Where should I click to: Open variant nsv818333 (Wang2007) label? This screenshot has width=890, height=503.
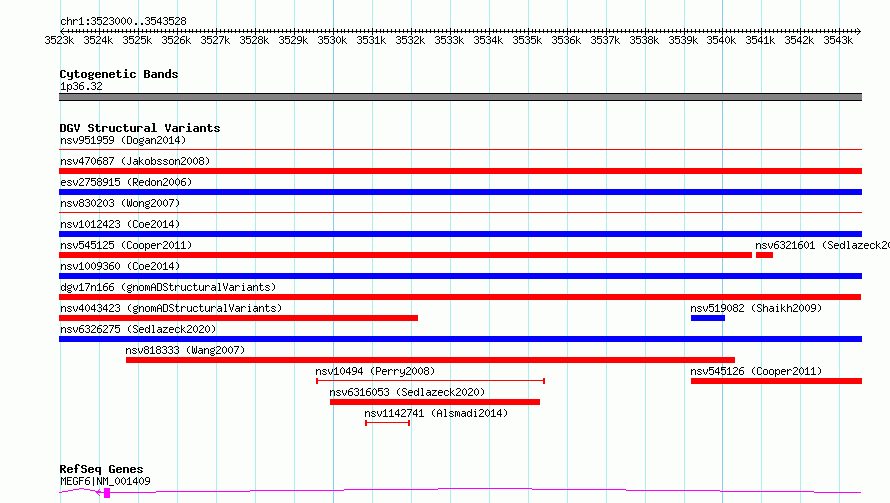(x=185, y=350)
